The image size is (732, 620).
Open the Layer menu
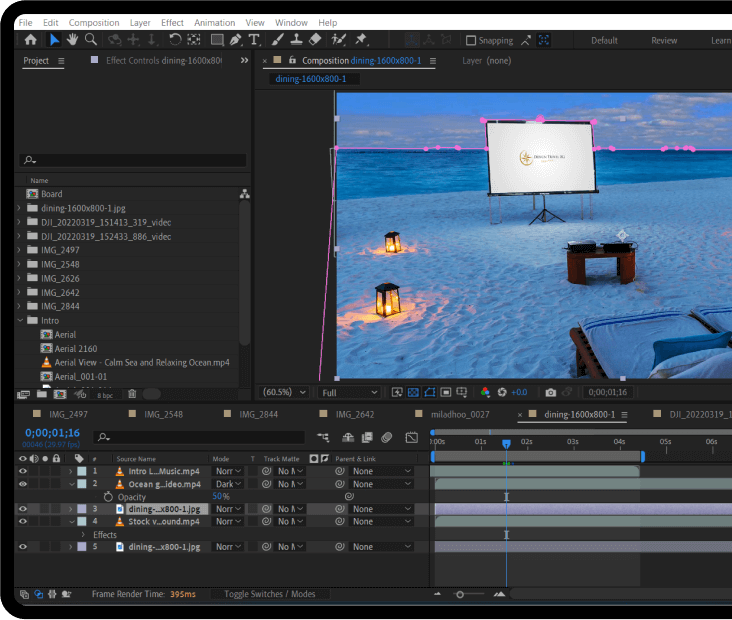click(140, 22)
